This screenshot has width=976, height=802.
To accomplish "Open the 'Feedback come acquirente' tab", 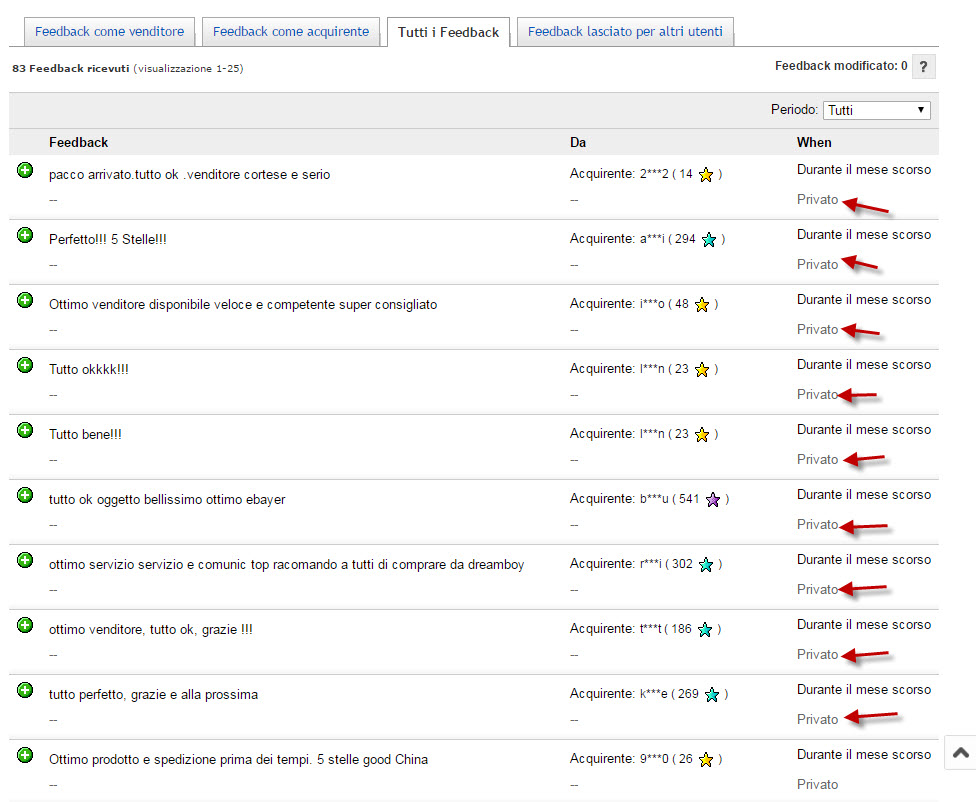I will tap(291, 32).
